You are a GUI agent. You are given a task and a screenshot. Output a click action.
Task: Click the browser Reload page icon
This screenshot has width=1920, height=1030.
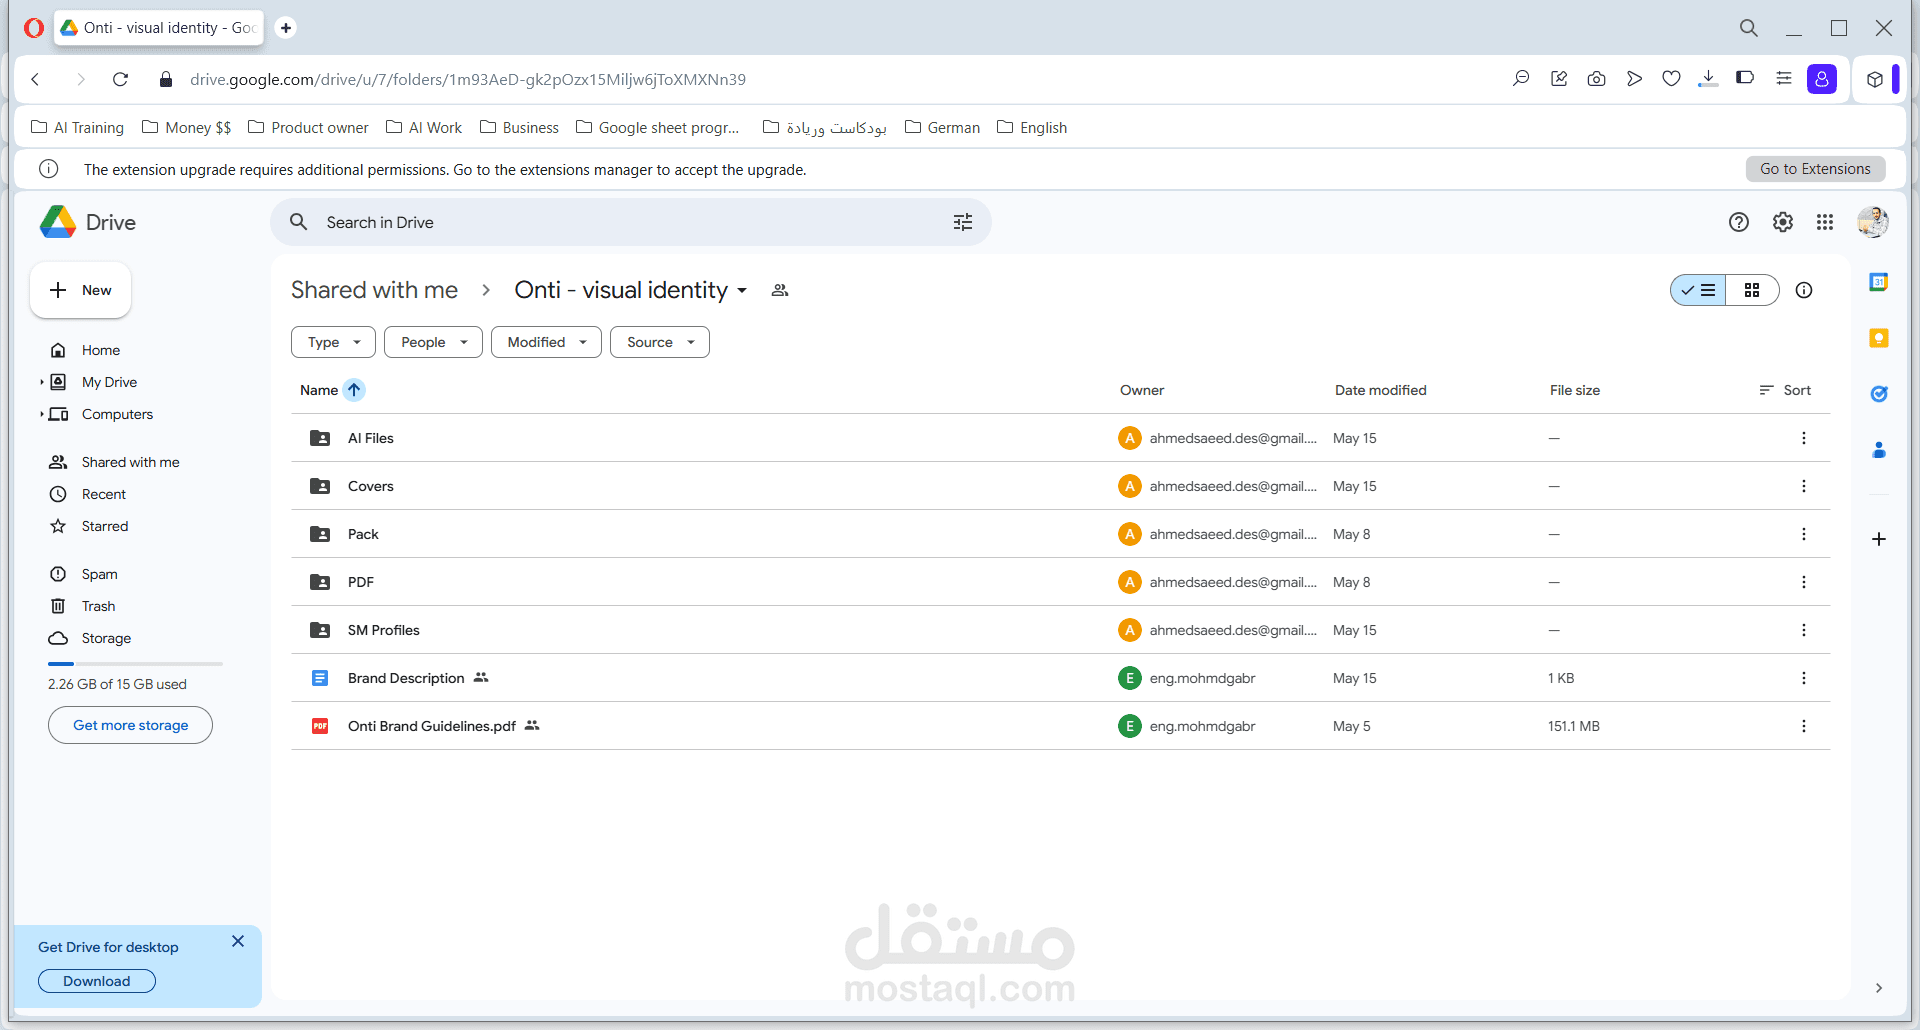pos(120,79)
